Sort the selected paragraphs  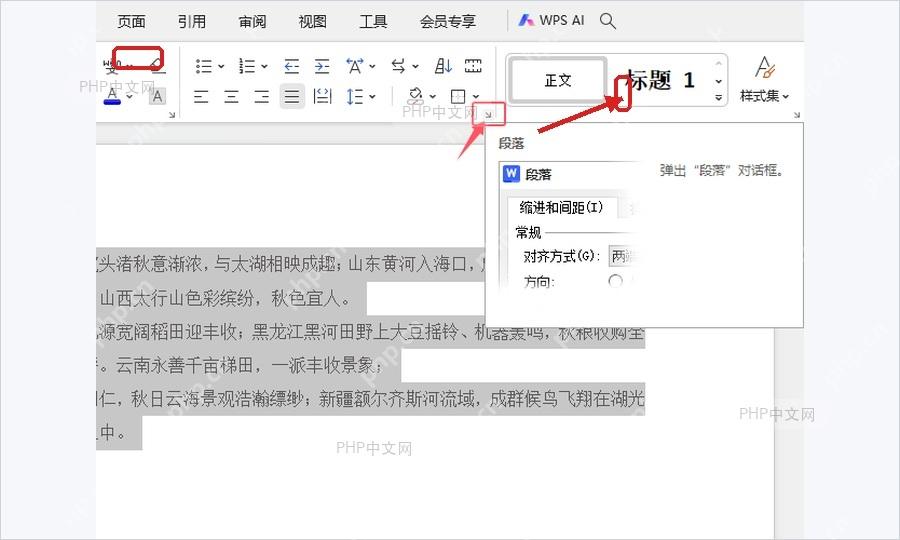tap(443, 67)
